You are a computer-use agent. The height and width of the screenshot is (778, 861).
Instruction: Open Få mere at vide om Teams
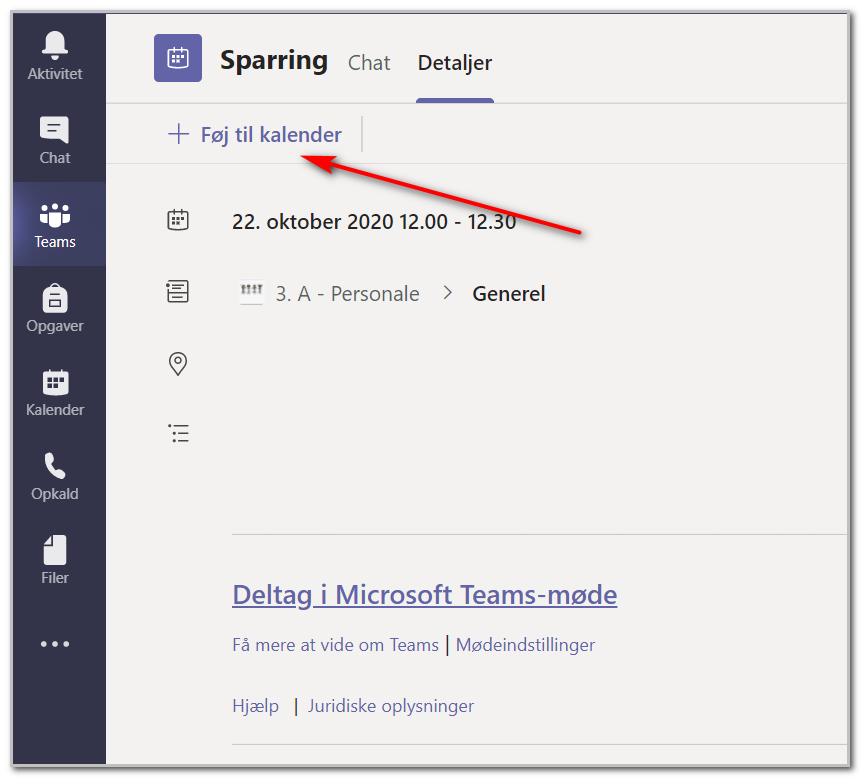point(336,645)
